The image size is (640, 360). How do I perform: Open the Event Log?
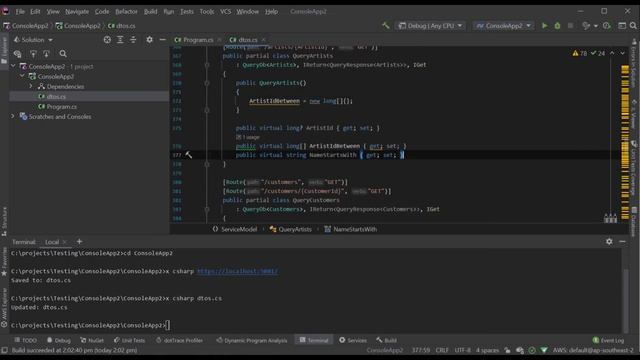tap(608, 340)
